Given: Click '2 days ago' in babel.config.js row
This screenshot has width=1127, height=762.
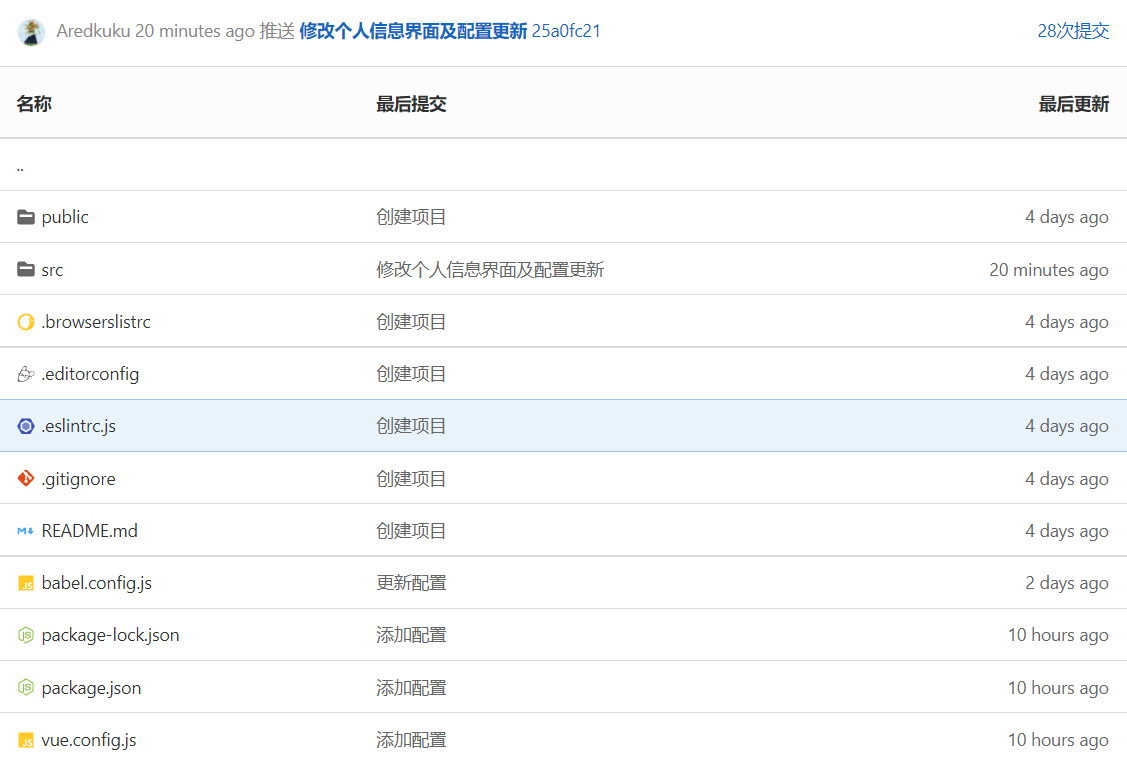Looking at the screenshot, I should [1067, 583].
